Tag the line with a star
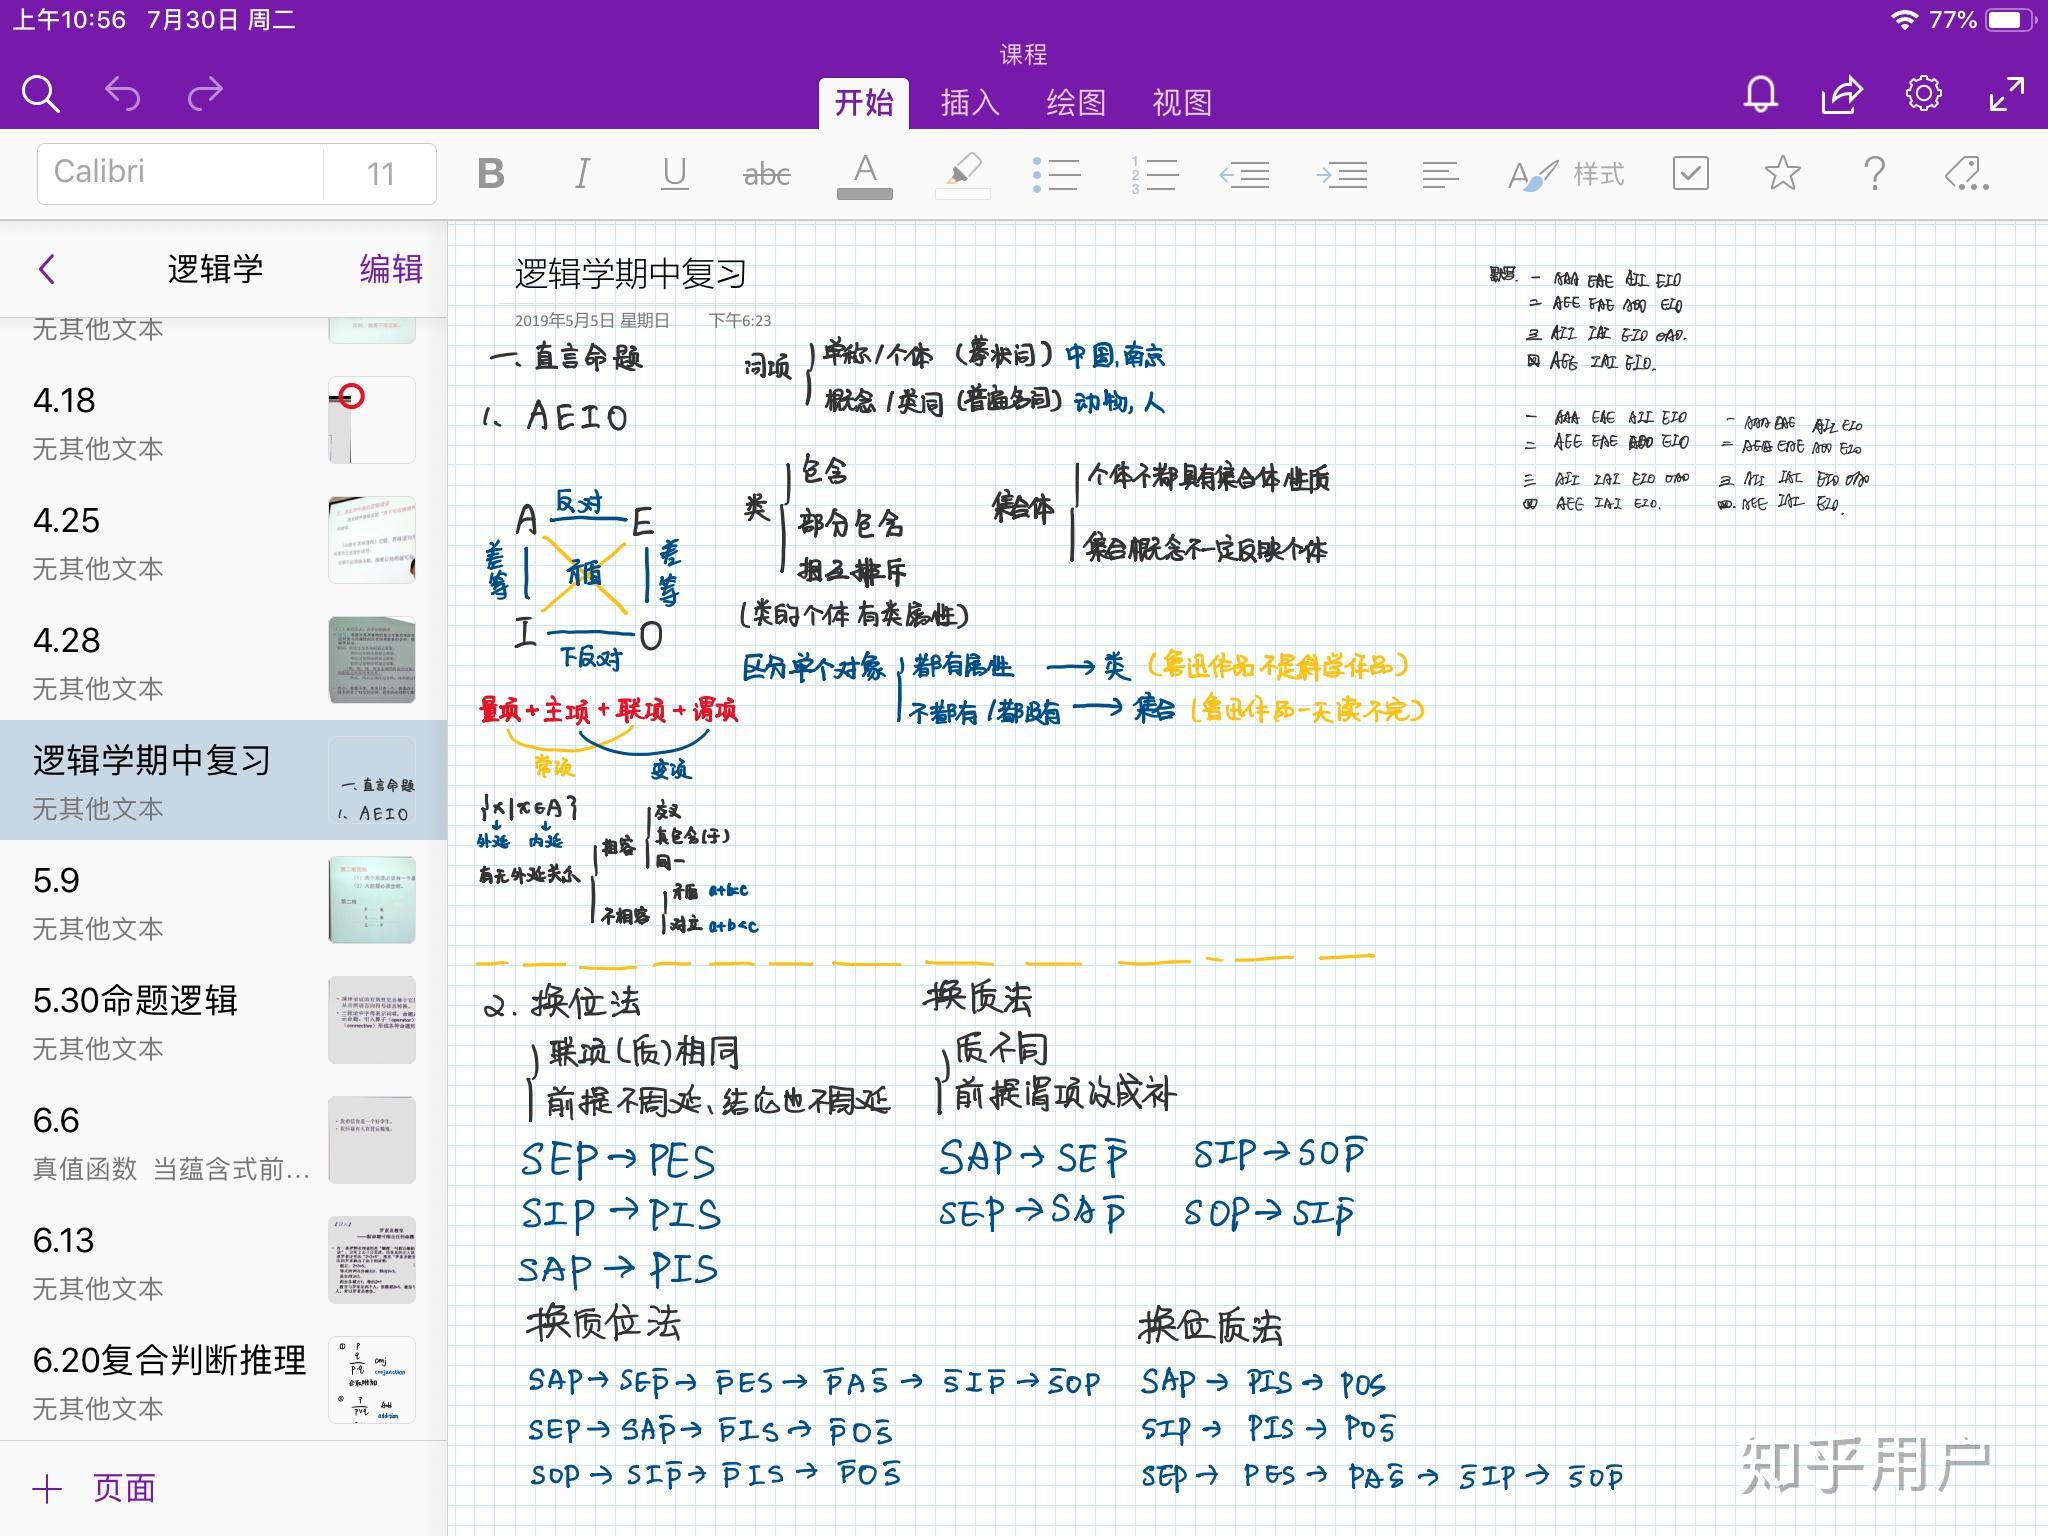This screenshot has height=1536, width=2048. [x=1781, y=174]
